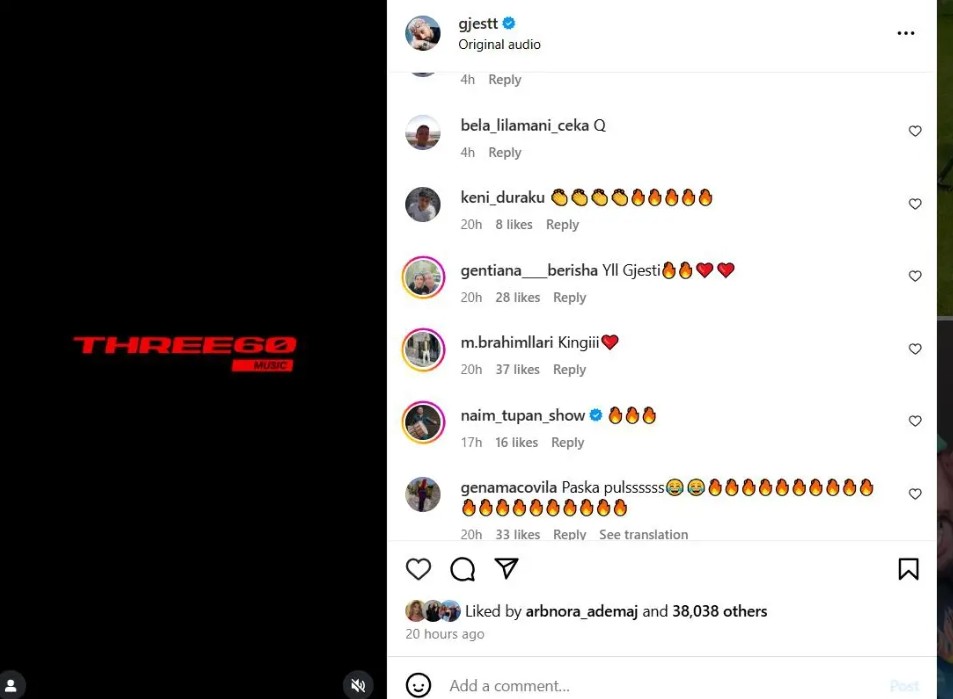Like genamacovila's comment heart

[x=915, y=494]
